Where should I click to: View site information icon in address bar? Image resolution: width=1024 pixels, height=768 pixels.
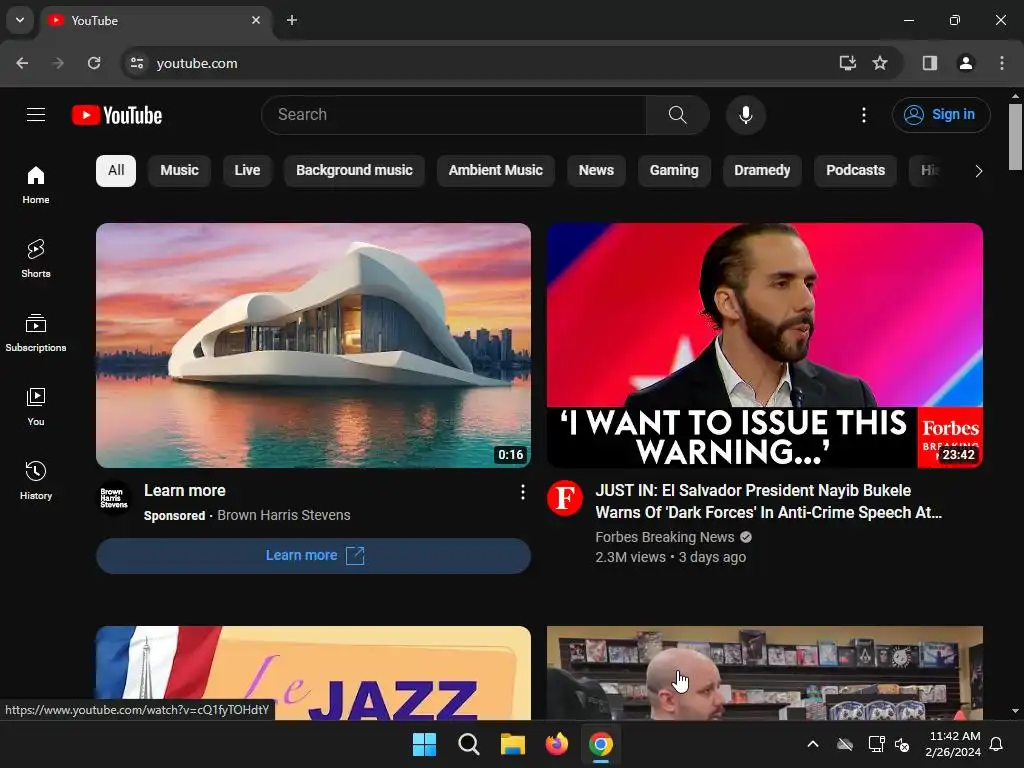tap(136, 63)
